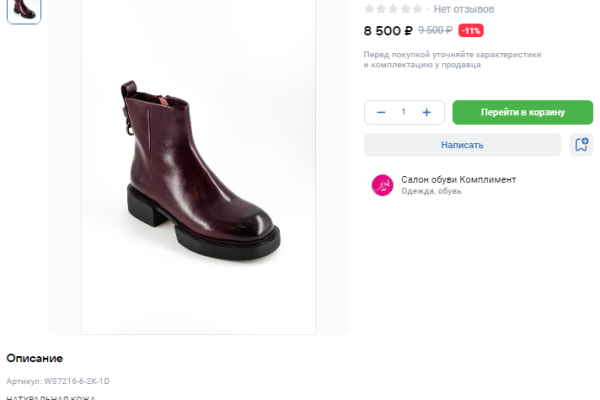Open Салон обуви Комплимент seller logo
This screenshot has width=600, height=400.
[x=382, y=185]
